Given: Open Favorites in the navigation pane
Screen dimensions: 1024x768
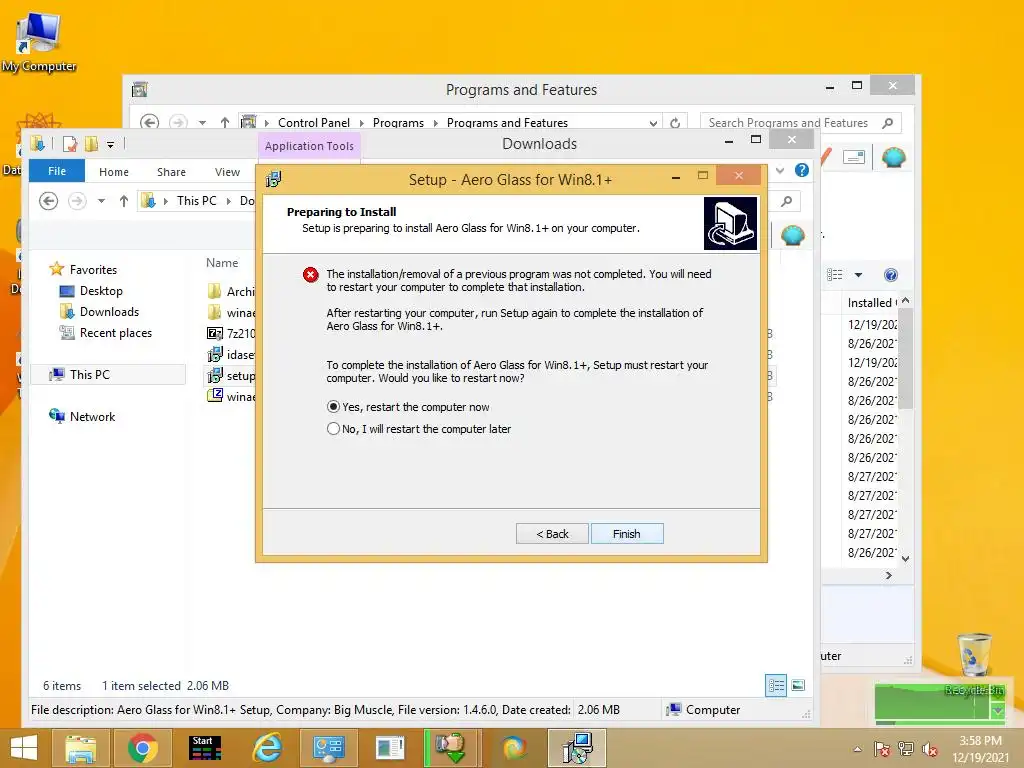Looking at the screenshot, I should click(x=93, y=270).
